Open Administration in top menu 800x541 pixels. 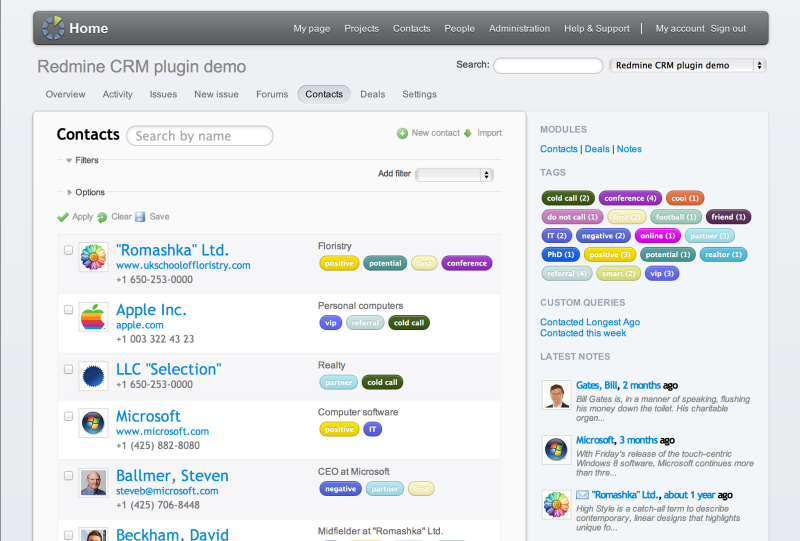click(x=519, y=29)
